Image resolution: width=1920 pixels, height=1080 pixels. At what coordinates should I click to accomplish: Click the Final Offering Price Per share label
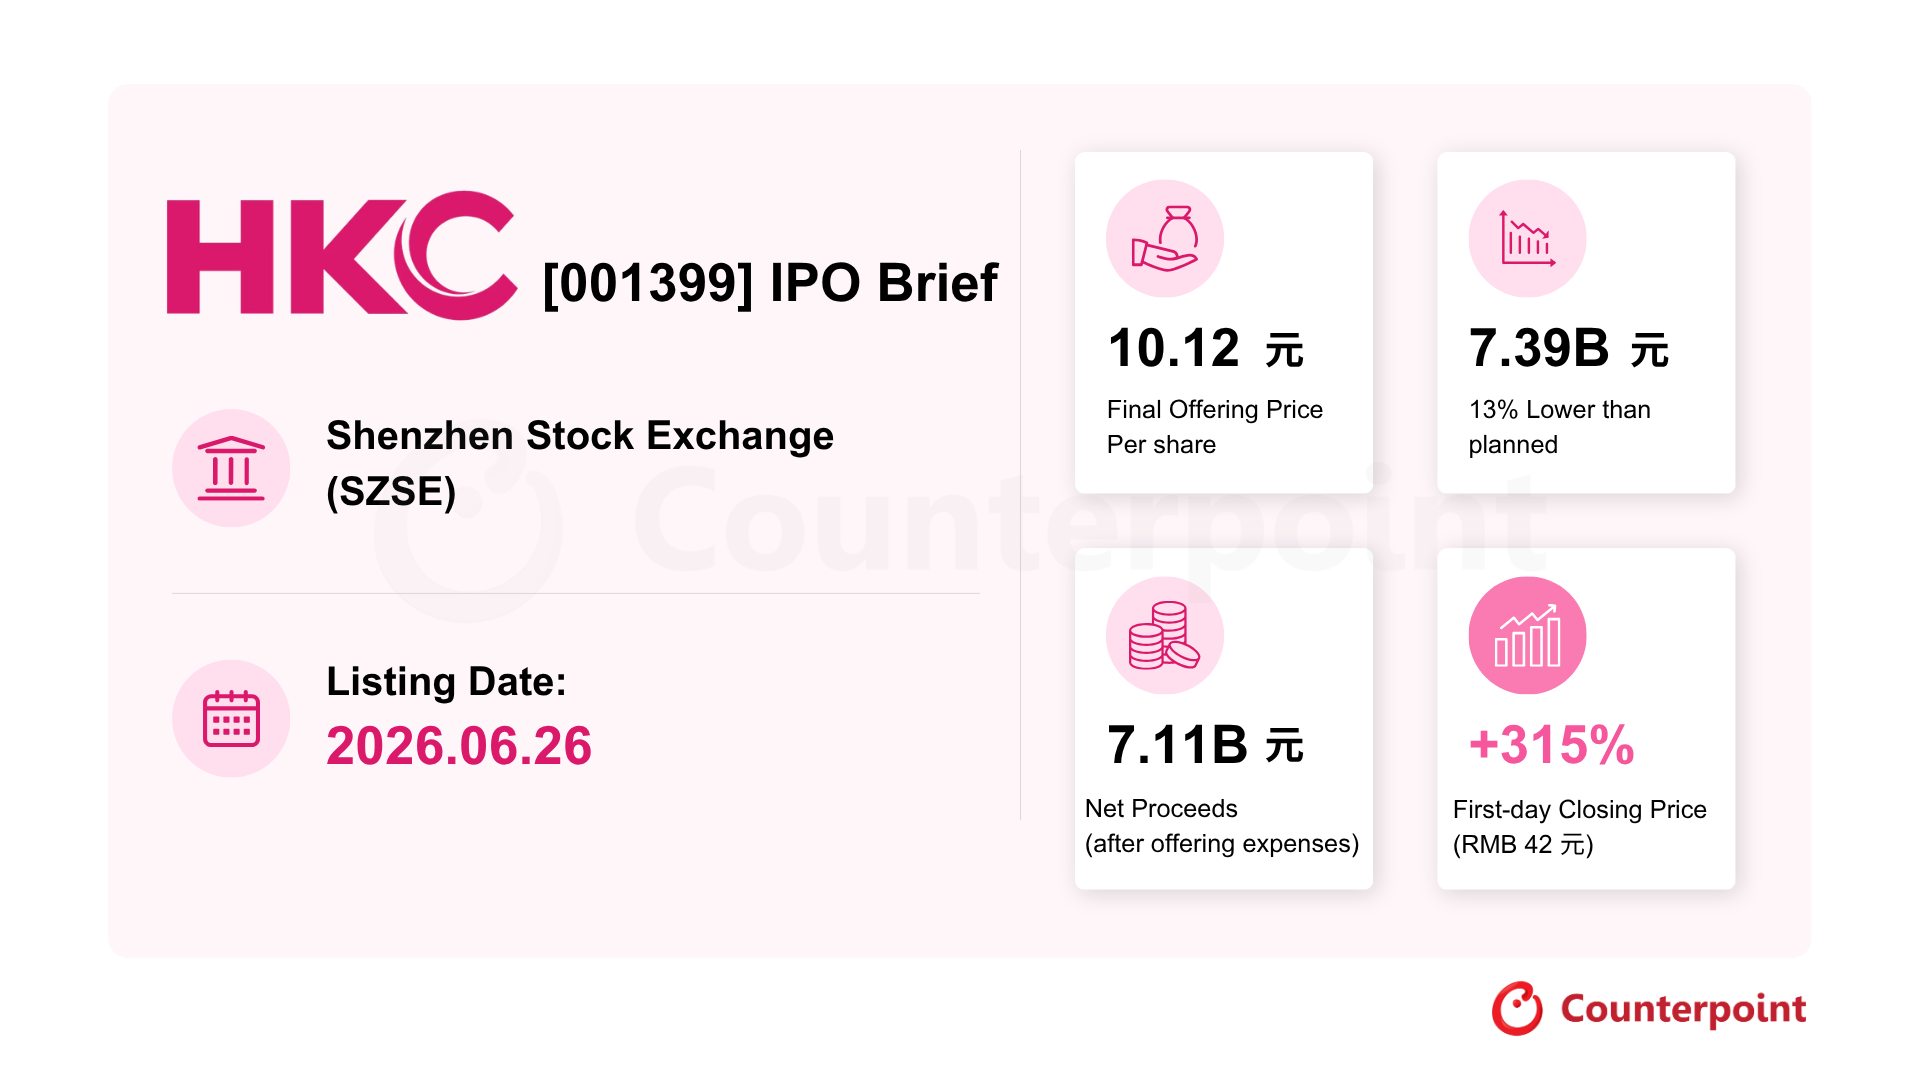point(1214,427)
